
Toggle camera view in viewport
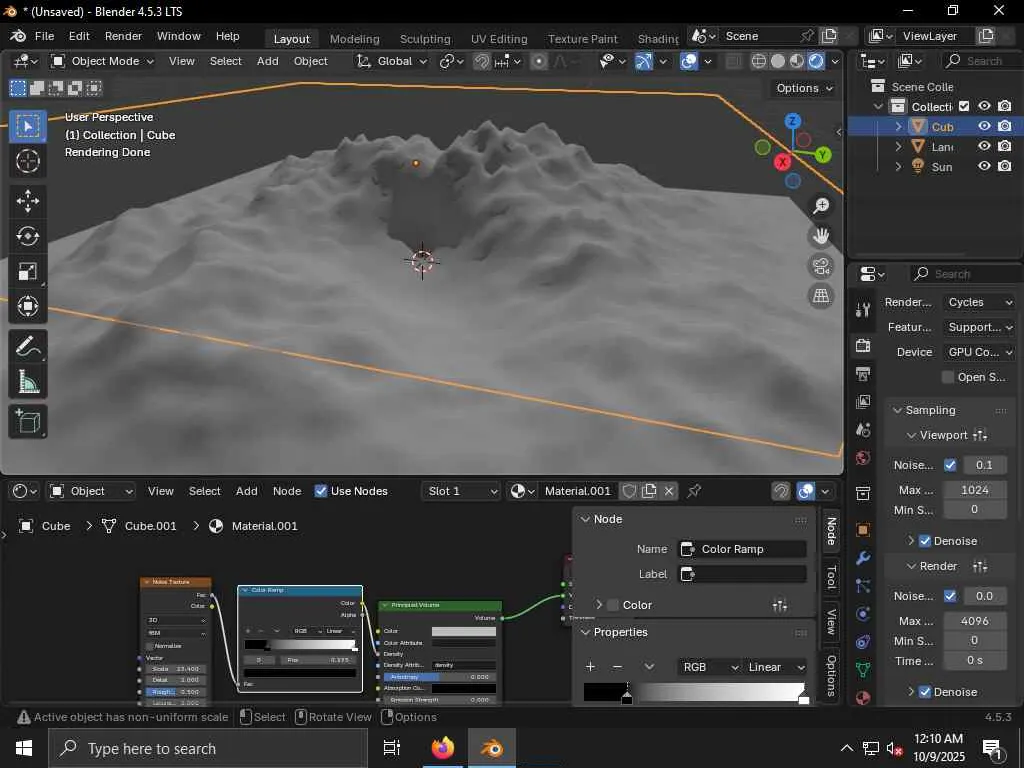coord(821,266)
